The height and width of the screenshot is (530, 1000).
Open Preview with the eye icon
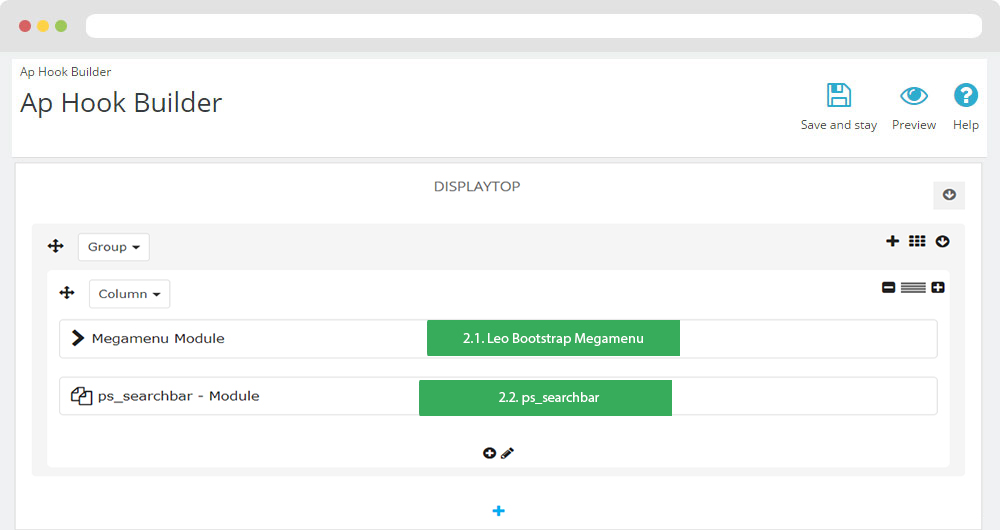913,96
